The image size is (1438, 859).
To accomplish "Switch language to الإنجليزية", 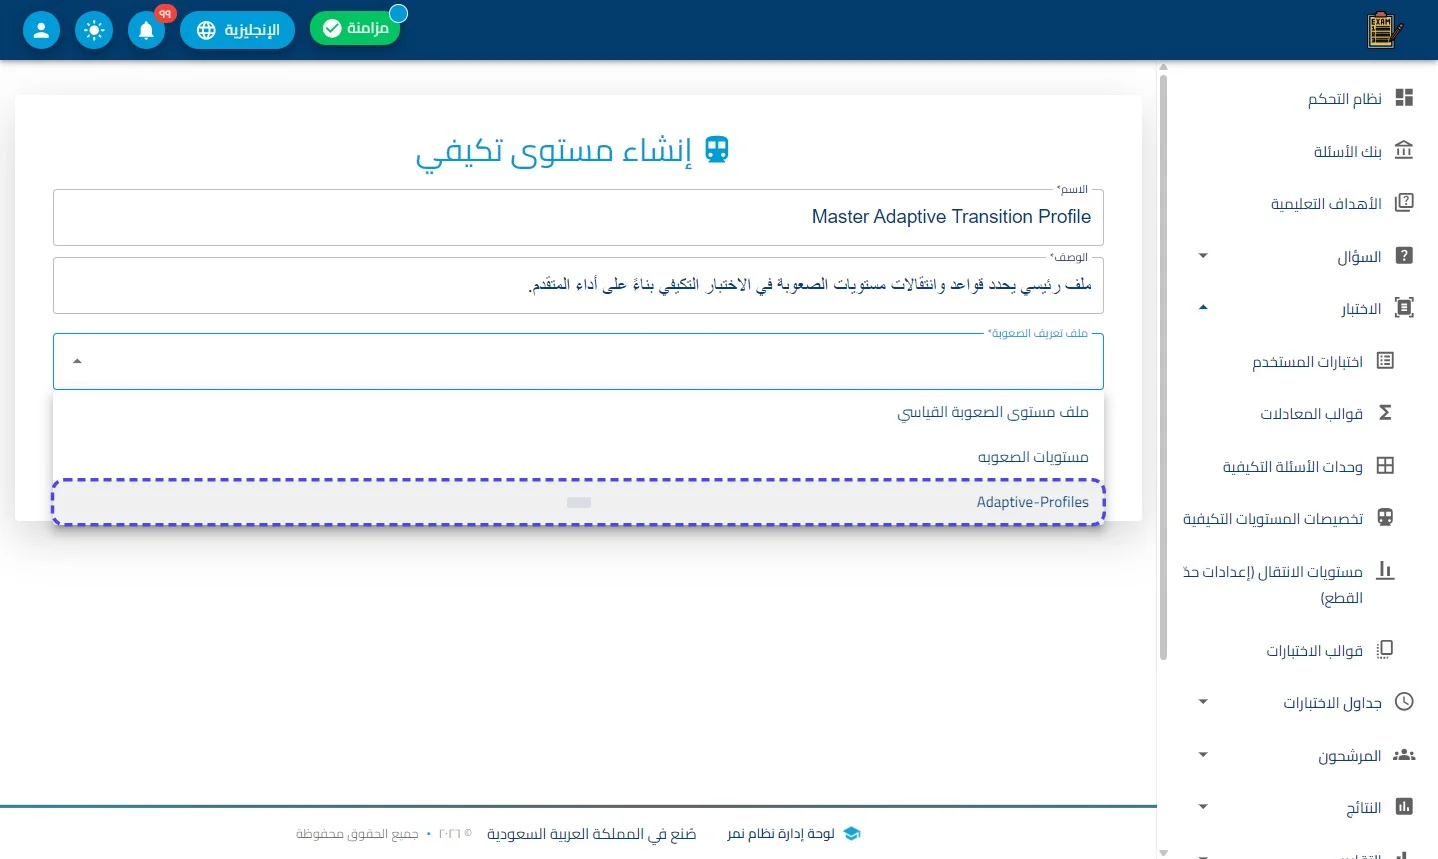I will pyautogui.click(x=237, y=30).
